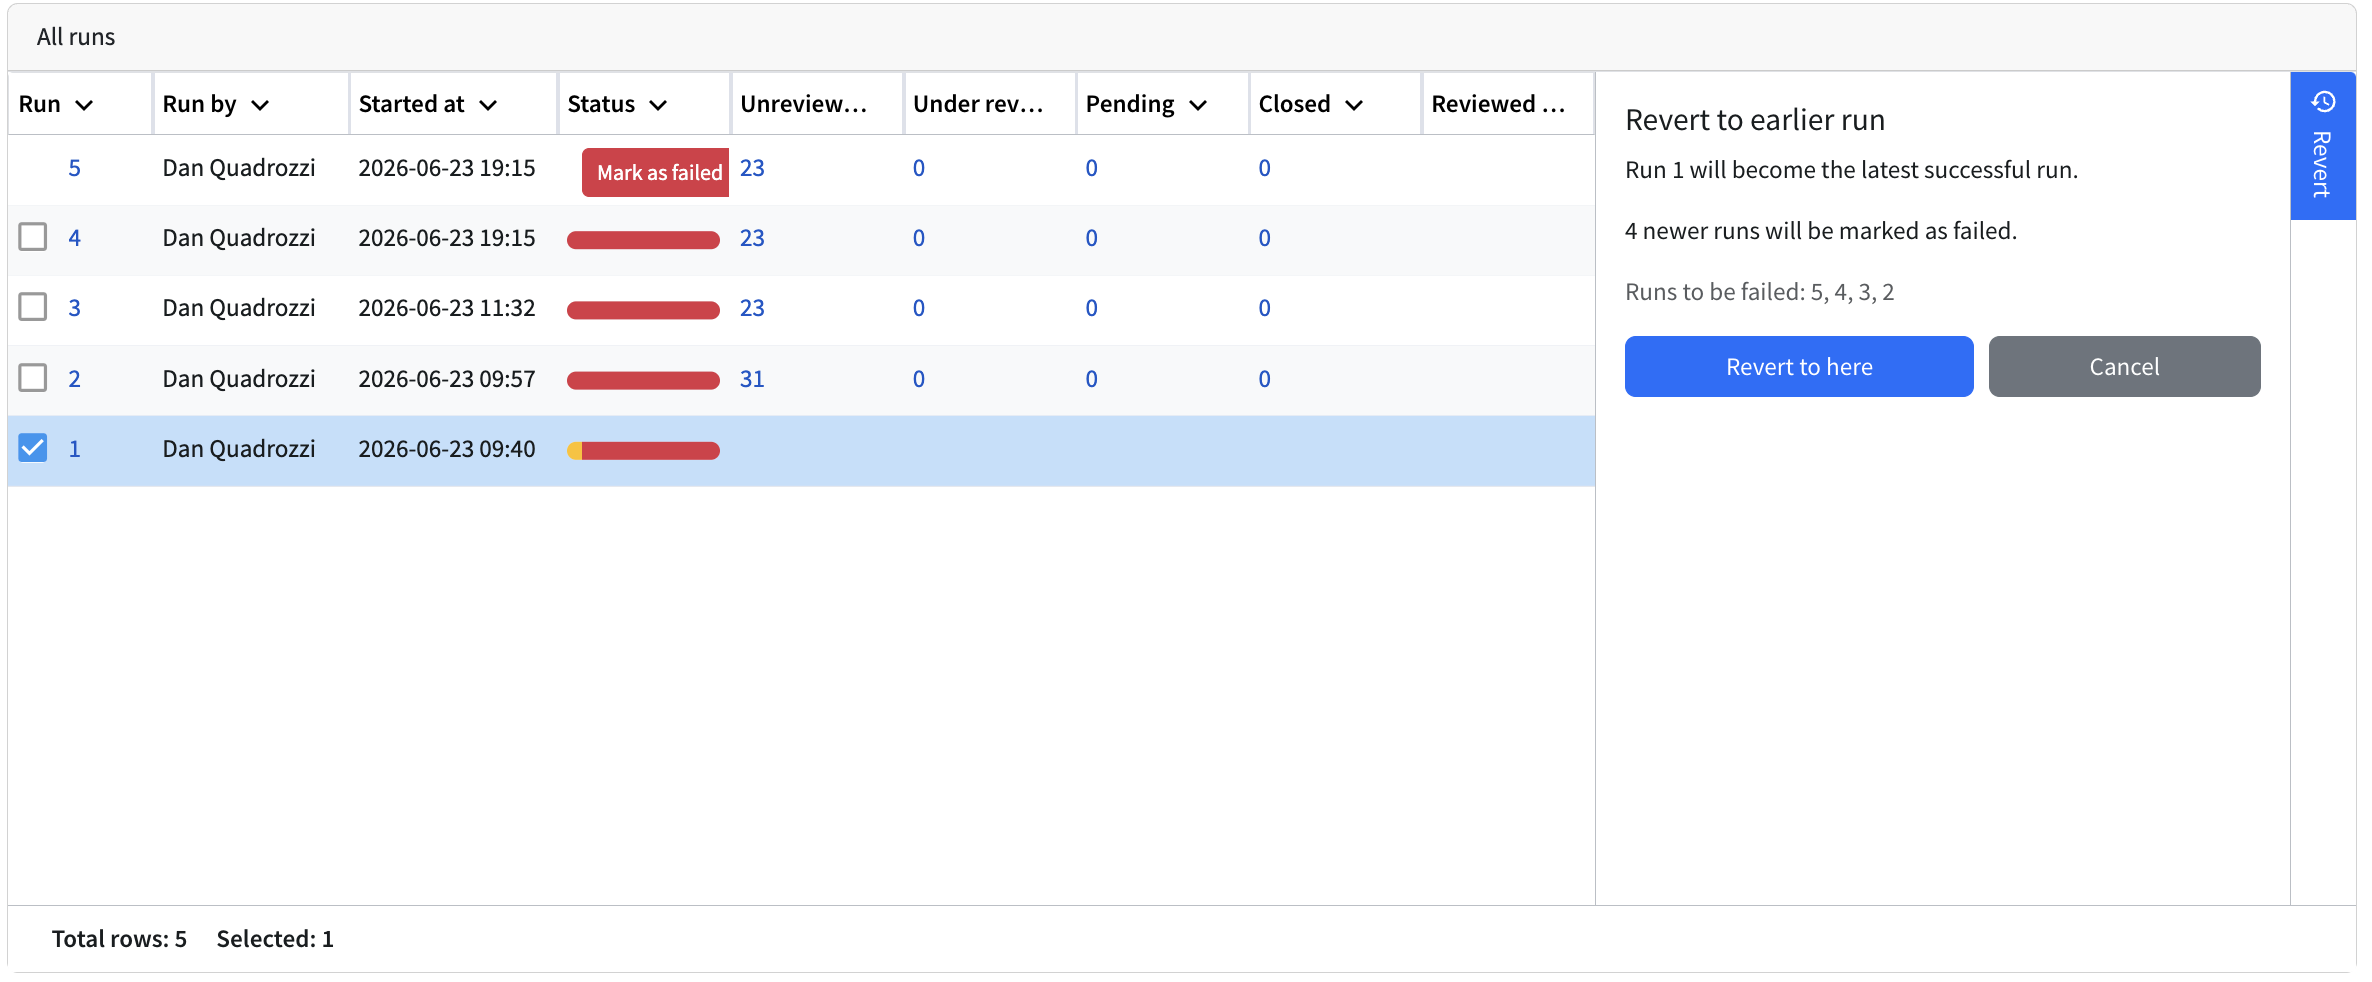The image size is (2372, 982).
Task: Click the Mark as failed button
Action: [x=656, y=172]
